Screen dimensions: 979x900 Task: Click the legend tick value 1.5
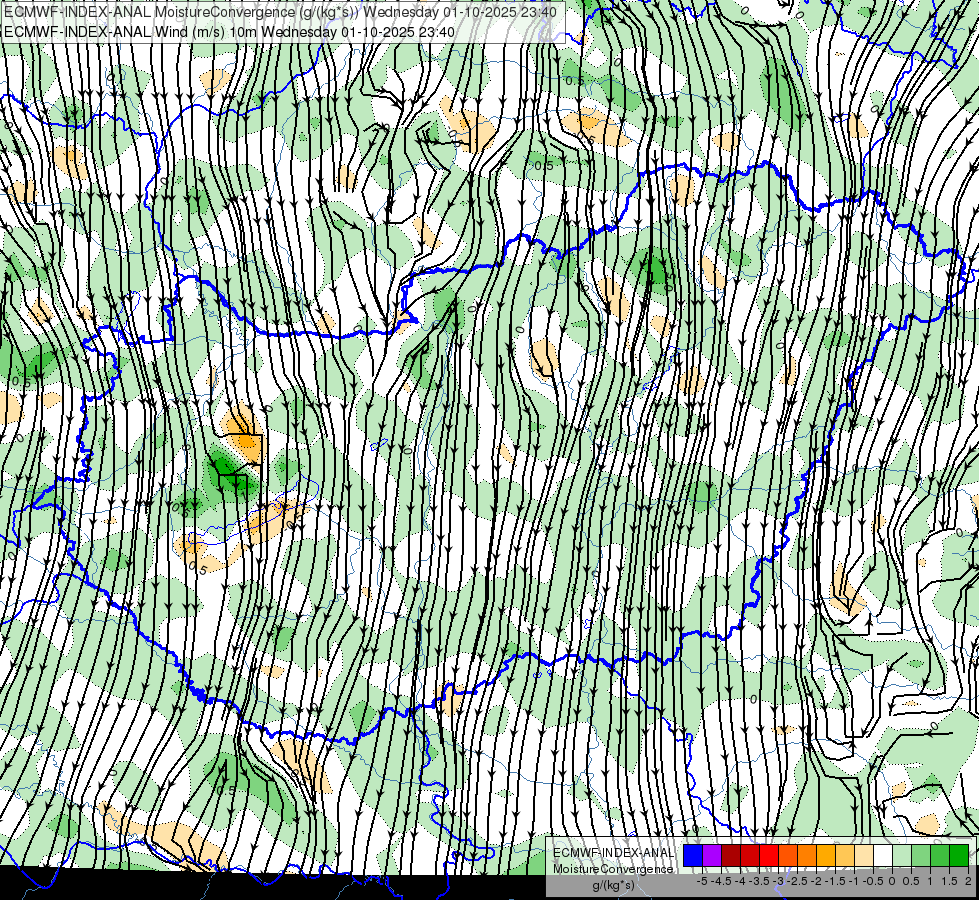tap(950, 881)
